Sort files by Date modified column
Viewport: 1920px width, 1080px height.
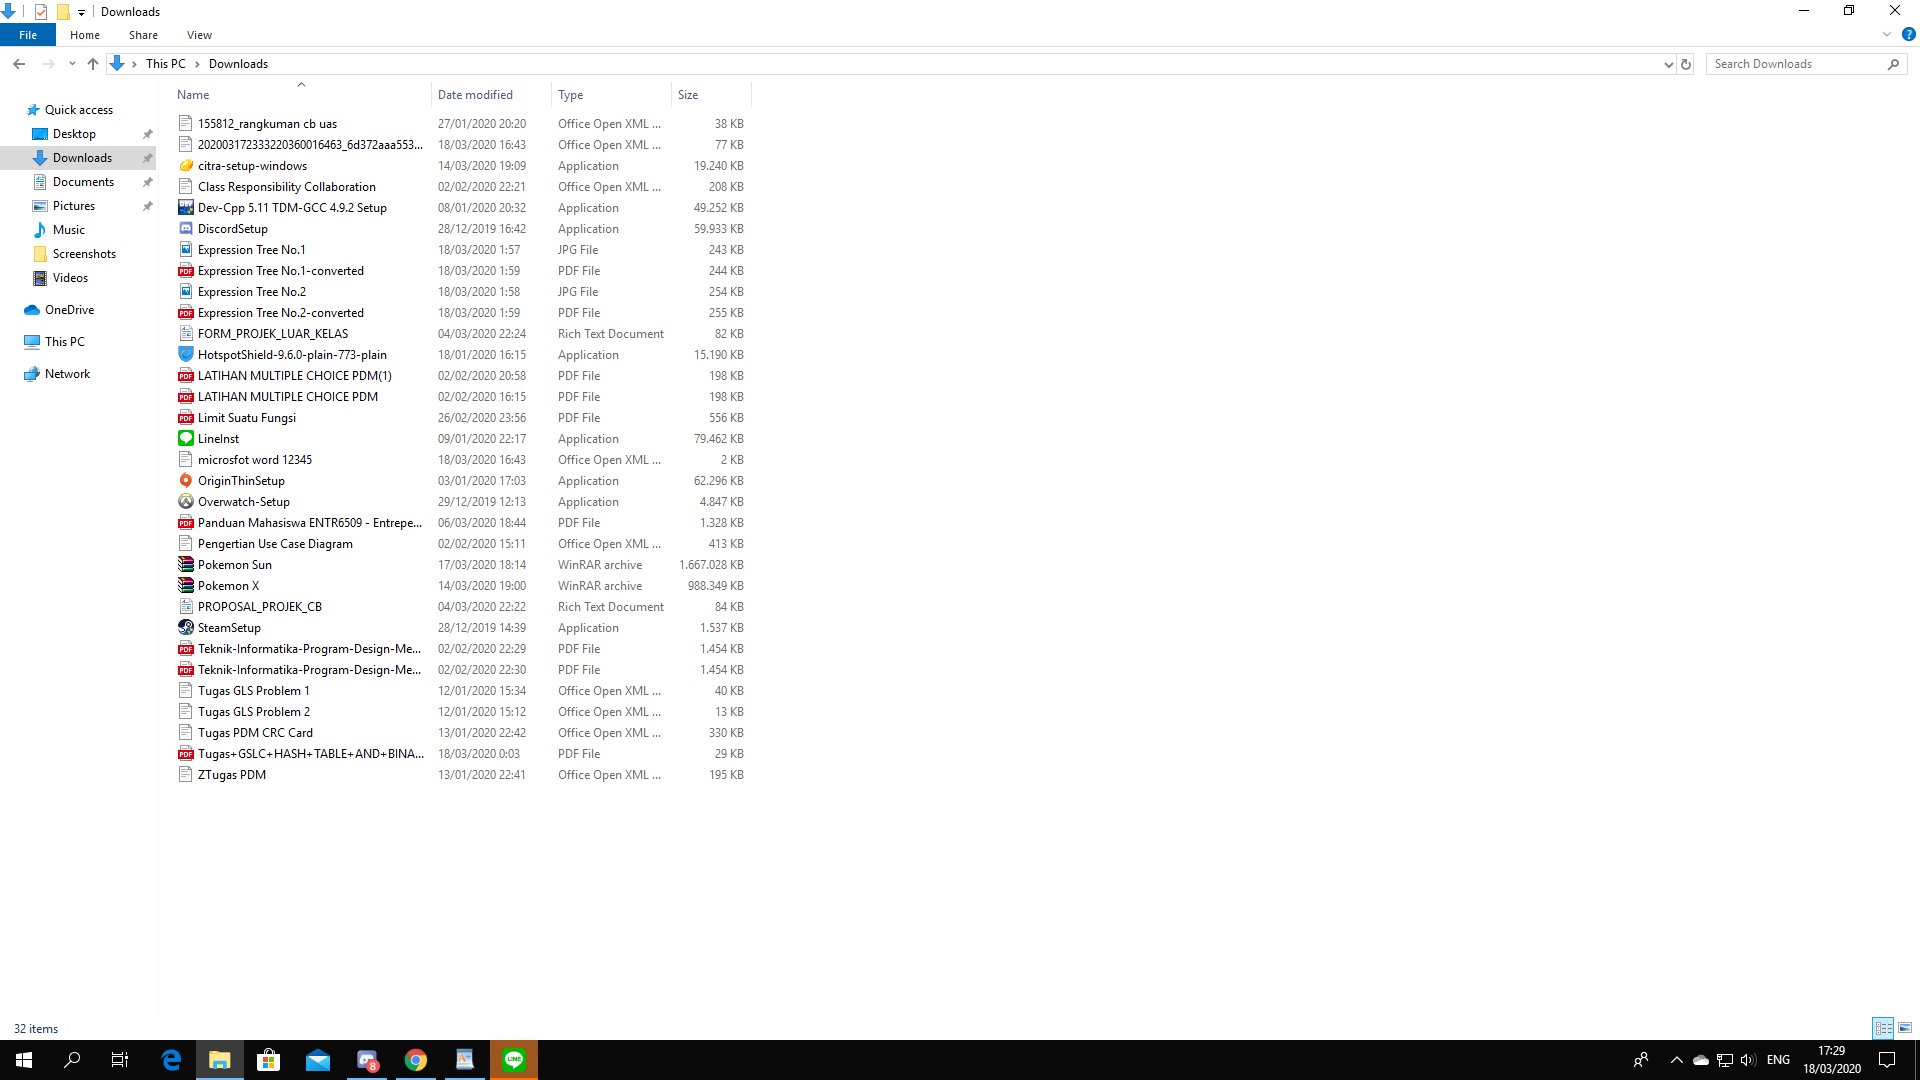pos(475,95)
